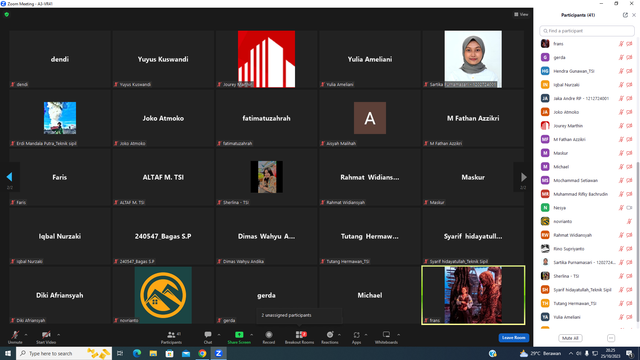The width and height of the screenshot is (640, 360).
Task: Open the Chat icon
Action: 208,335
